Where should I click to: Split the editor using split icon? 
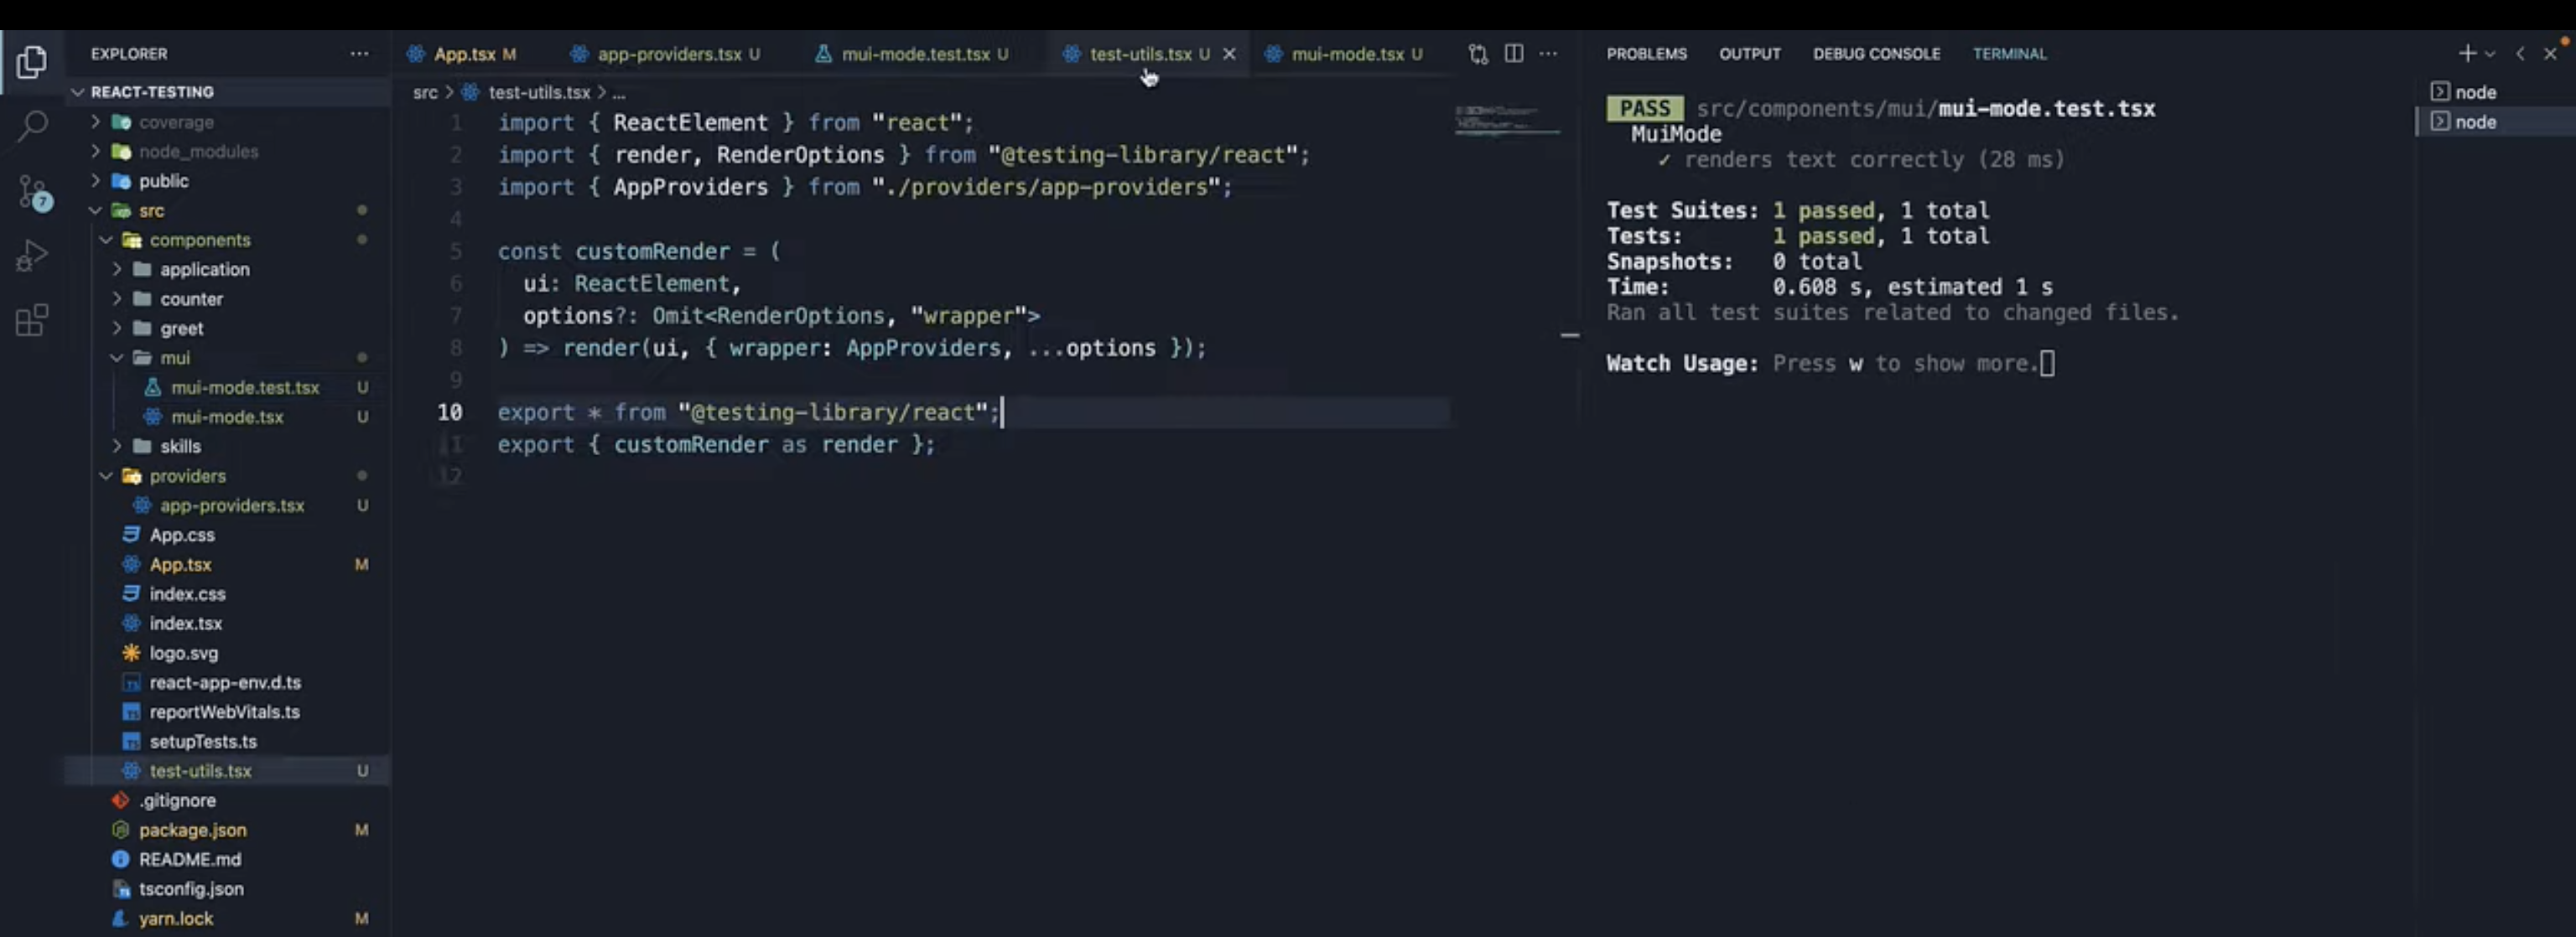(x=1513, y=54)
